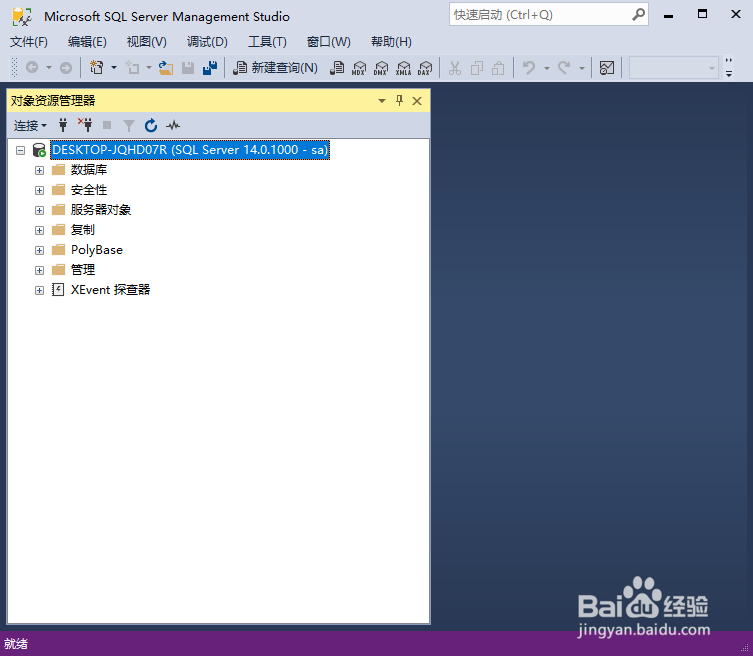Open a new XMLA query
Screen dimensions: 753x656
pos(403,68)
